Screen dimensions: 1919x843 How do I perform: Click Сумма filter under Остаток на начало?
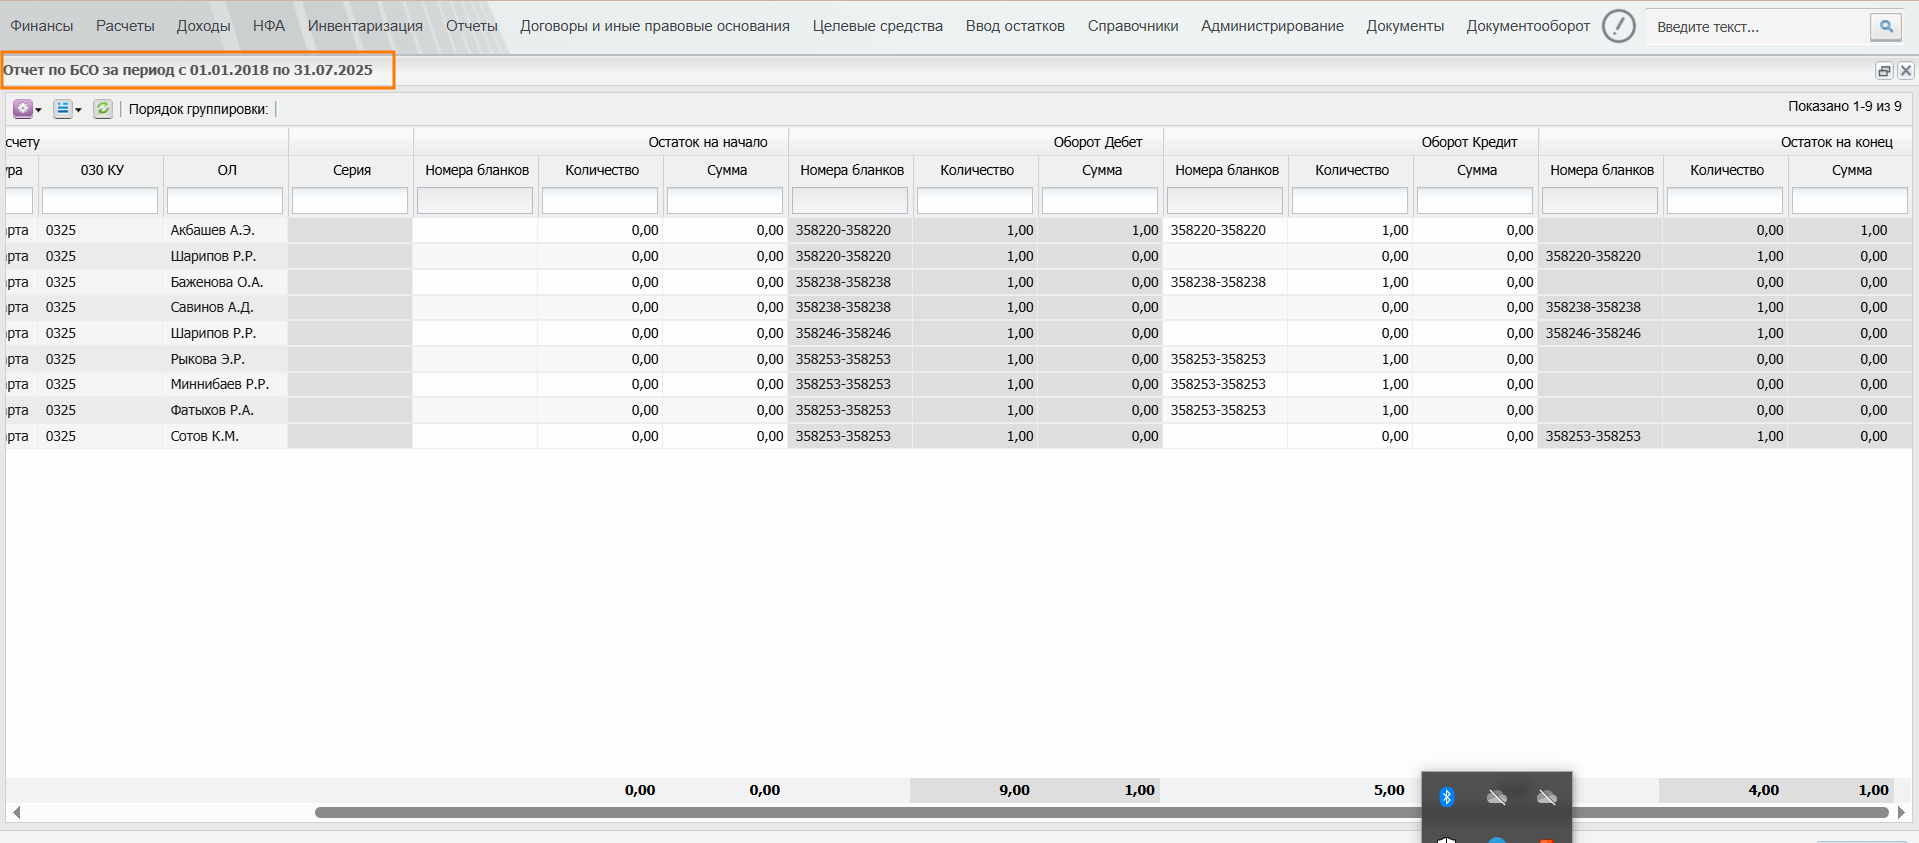click(725, 201)
